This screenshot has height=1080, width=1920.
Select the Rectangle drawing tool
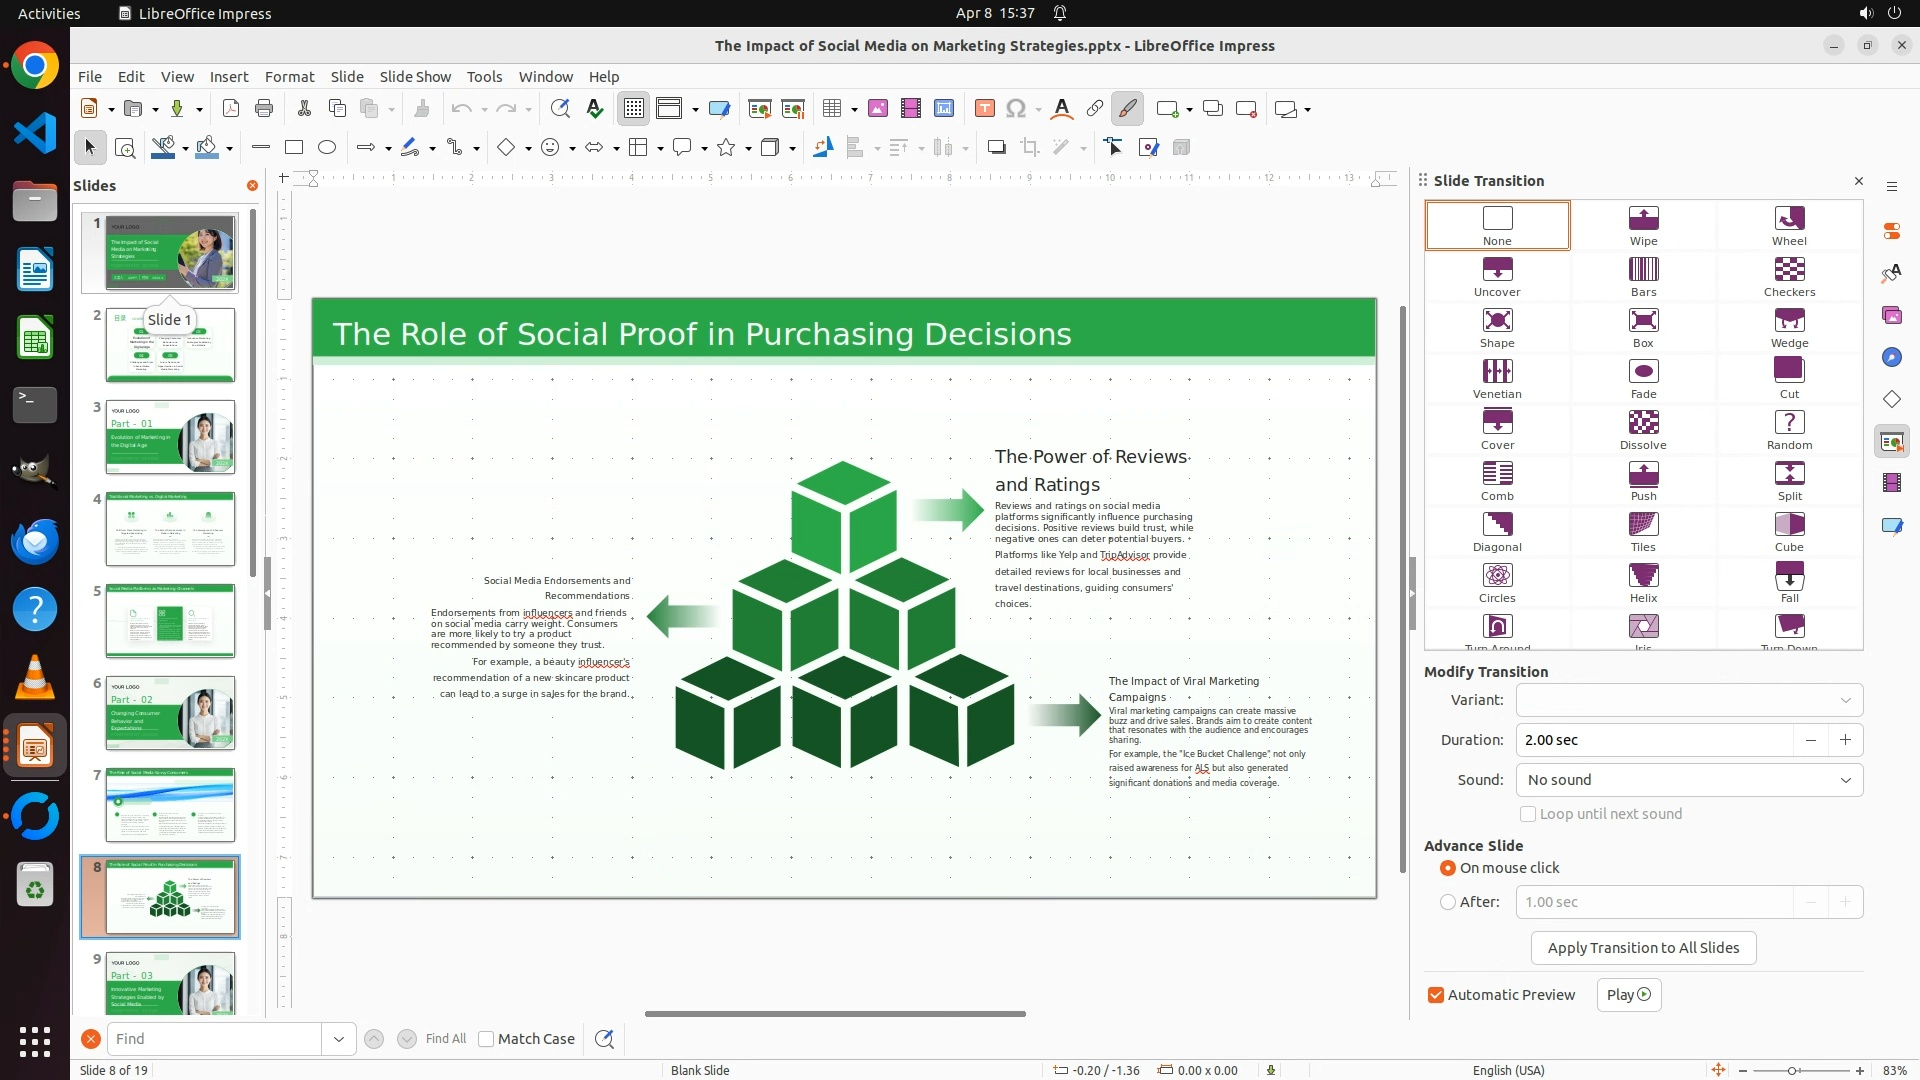tap(294, 148)
